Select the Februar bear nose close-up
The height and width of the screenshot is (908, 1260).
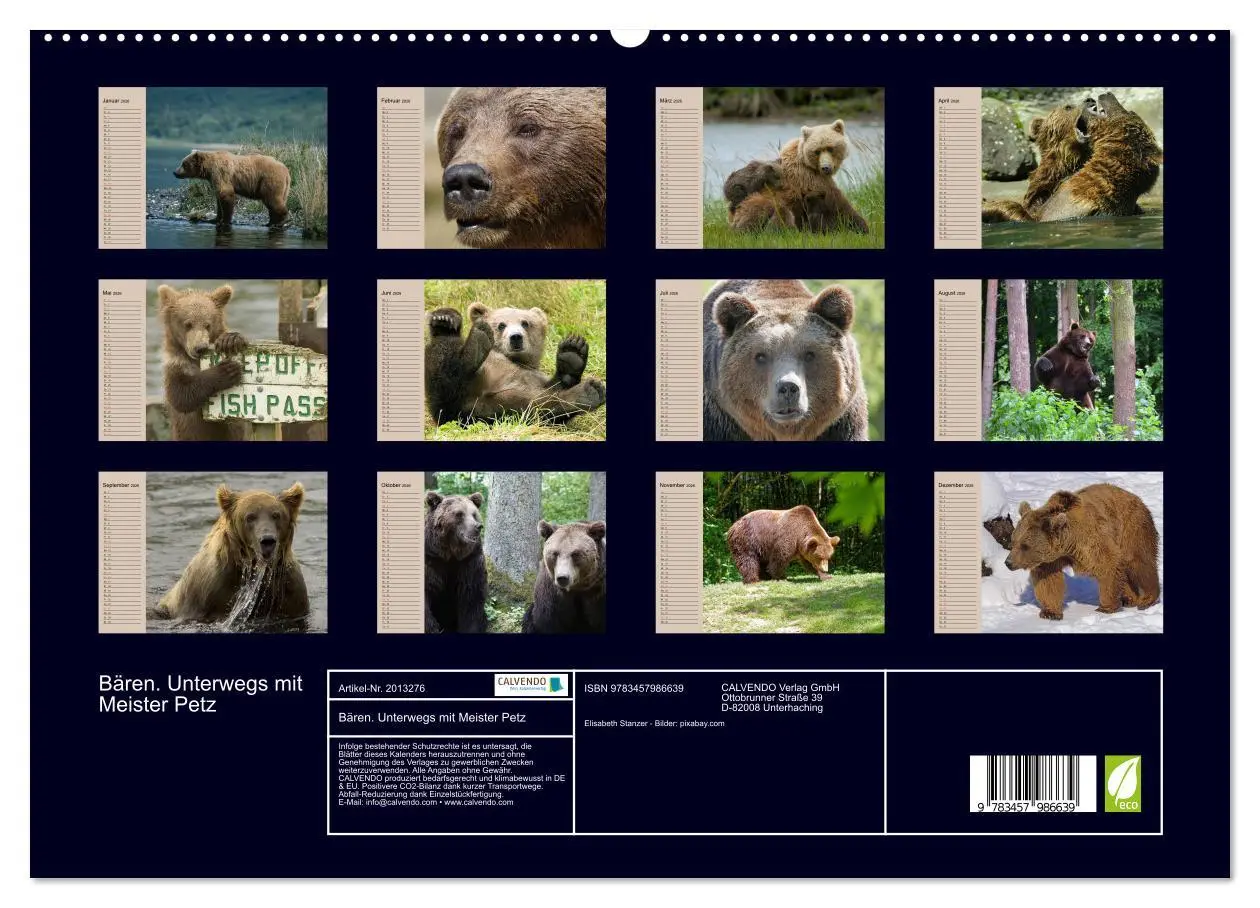tap(515, 168)
